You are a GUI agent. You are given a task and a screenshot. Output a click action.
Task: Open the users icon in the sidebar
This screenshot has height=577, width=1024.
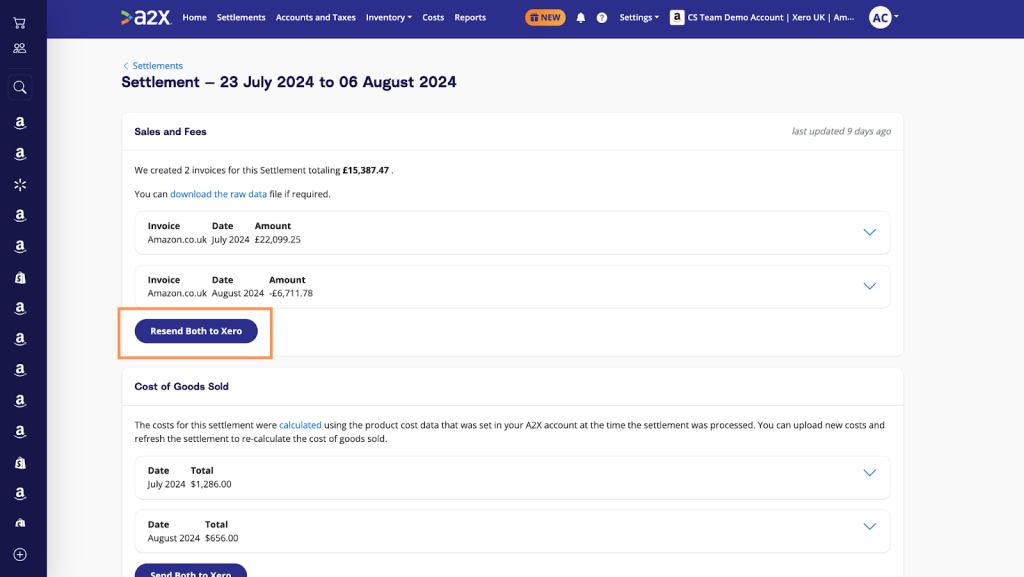point(19,48)
